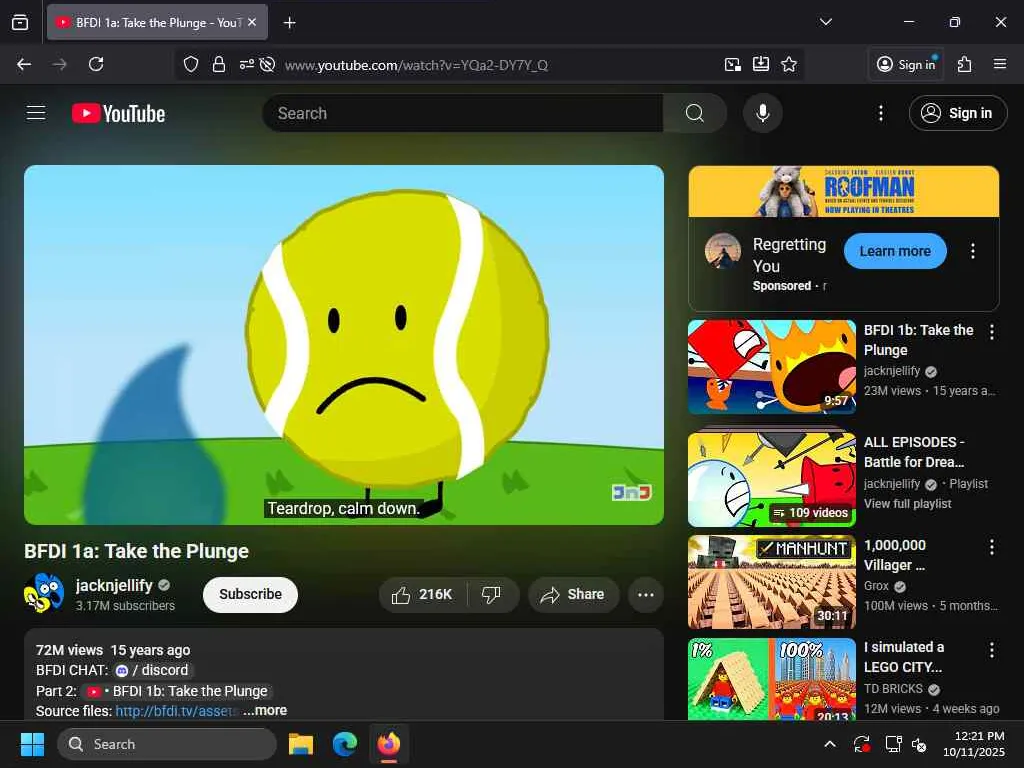The image size is (1024, 768).
Task: Open muted volume icon in system tray
Action: tap(920, 744)
